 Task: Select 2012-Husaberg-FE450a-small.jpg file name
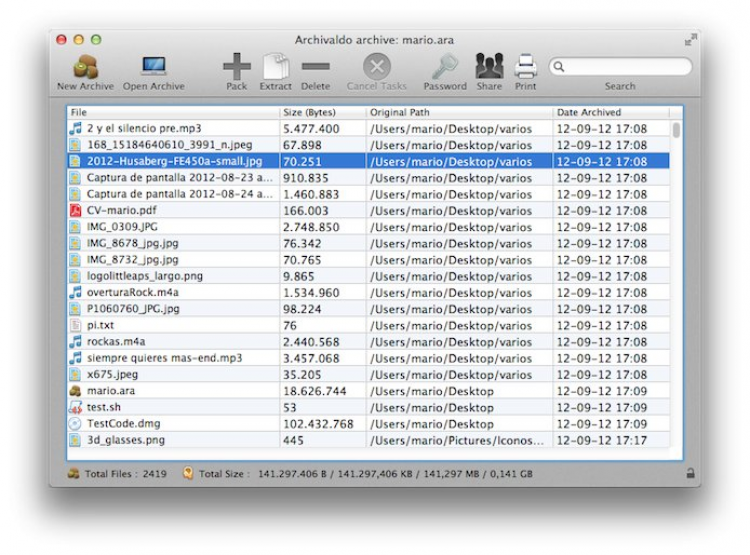point(175,161)
